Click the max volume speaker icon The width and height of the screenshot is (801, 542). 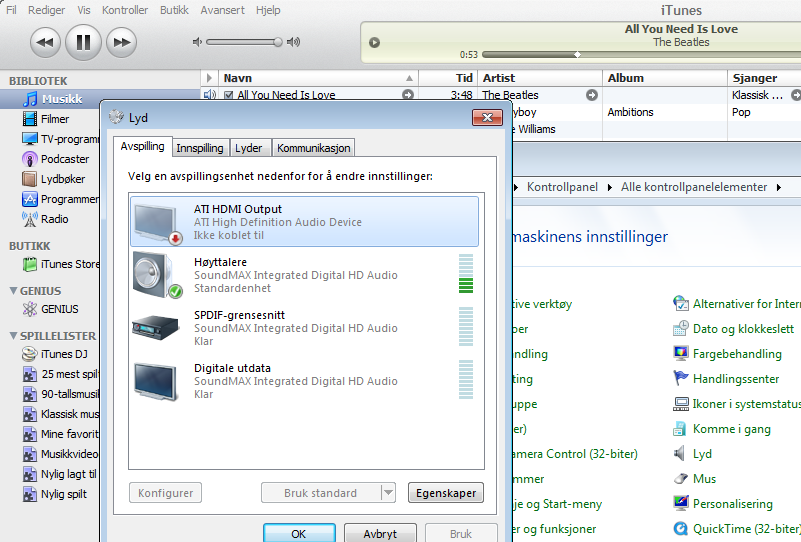click(x=293, y=42)
